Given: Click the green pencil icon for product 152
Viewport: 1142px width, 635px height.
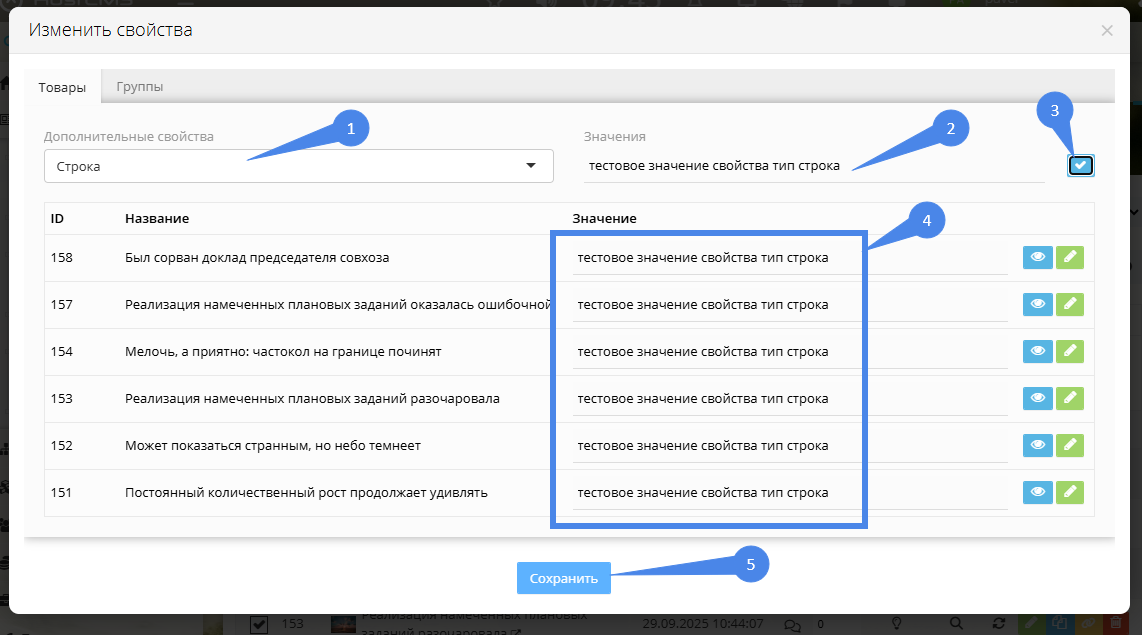Looking at the screenshot, I should [1070, 445].
